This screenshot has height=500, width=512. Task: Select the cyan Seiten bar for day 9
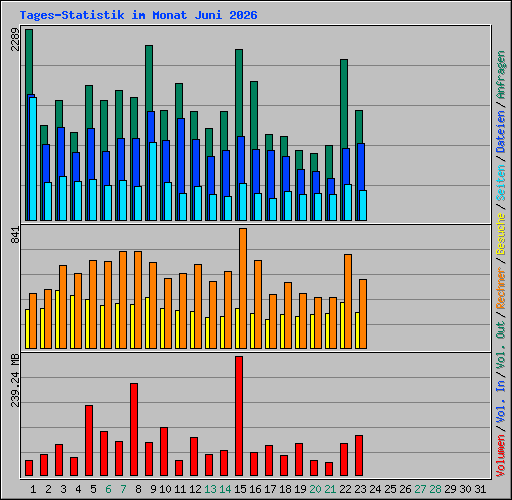point(153,182)
